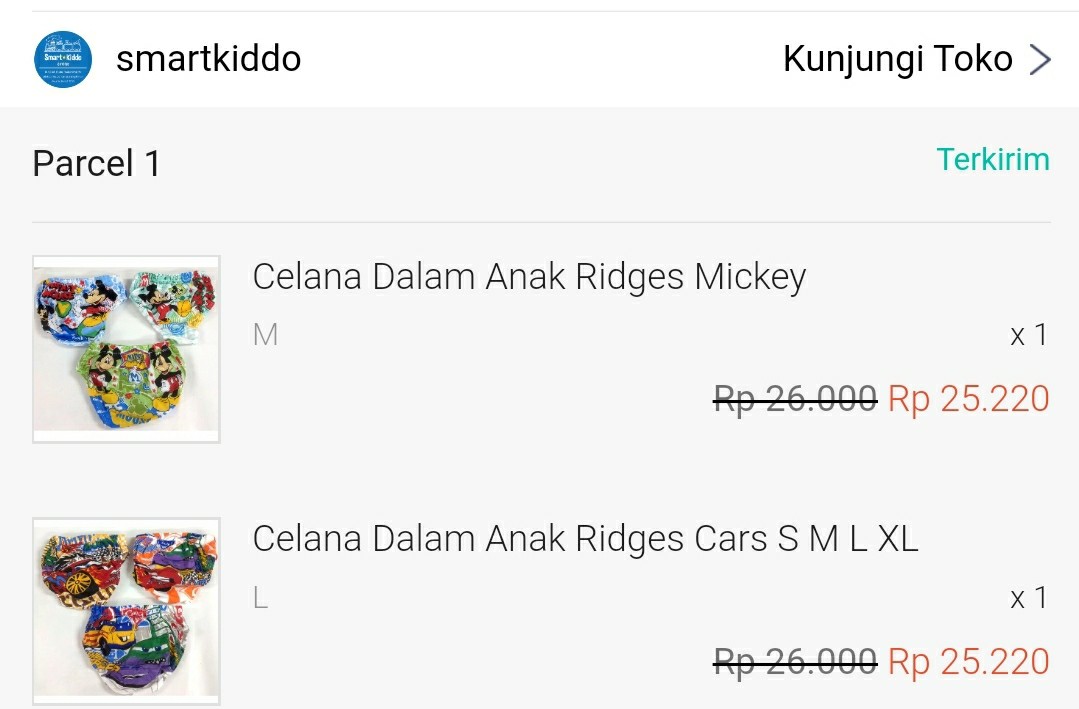The width and height of the screenshot is (1079, 709).
Task: Click Cars item's crossed-out Rp 26.000 price
Action: [x=795, y=662]
